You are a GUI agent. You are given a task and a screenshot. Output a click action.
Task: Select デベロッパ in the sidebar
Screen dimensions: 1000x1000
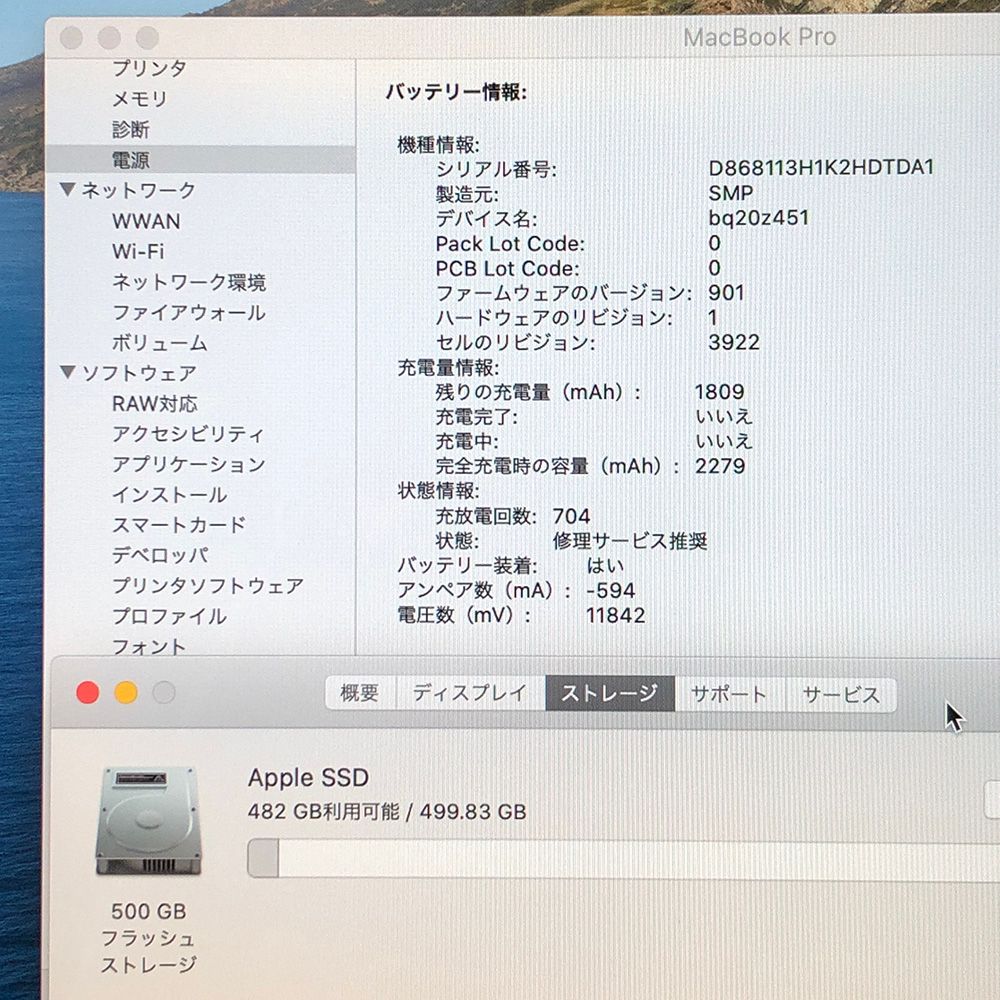tap(160, 555)
